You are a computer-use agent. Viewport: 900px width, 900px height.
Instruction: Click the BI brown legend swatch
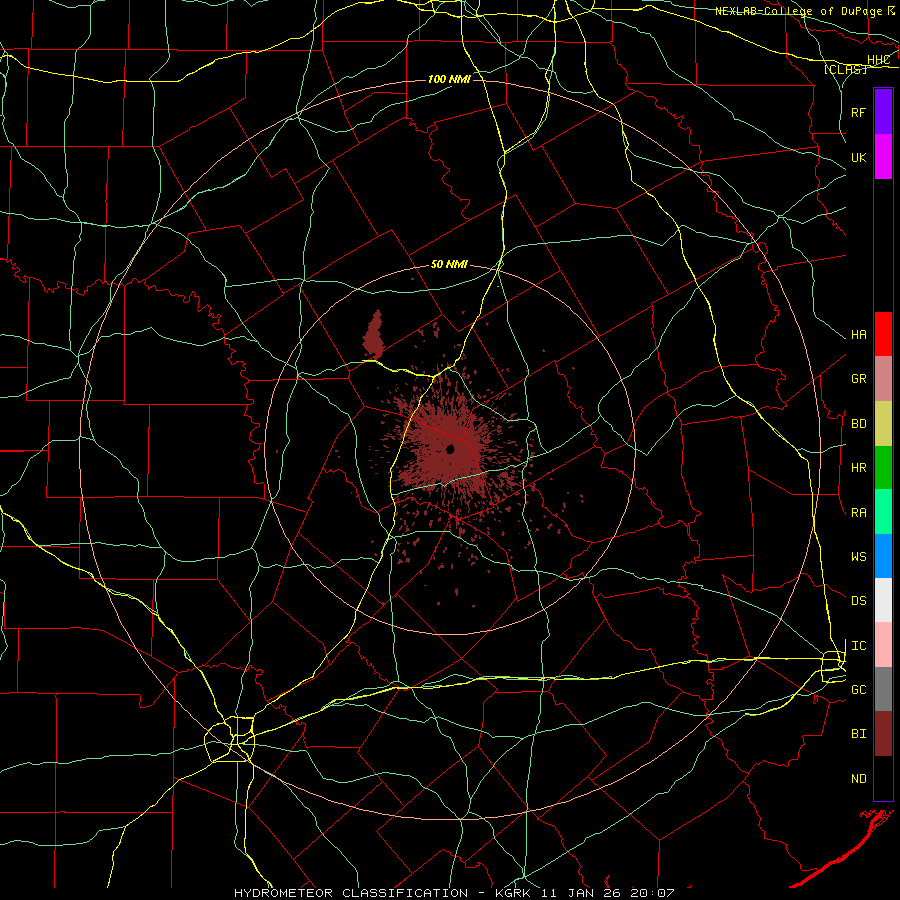883,734
